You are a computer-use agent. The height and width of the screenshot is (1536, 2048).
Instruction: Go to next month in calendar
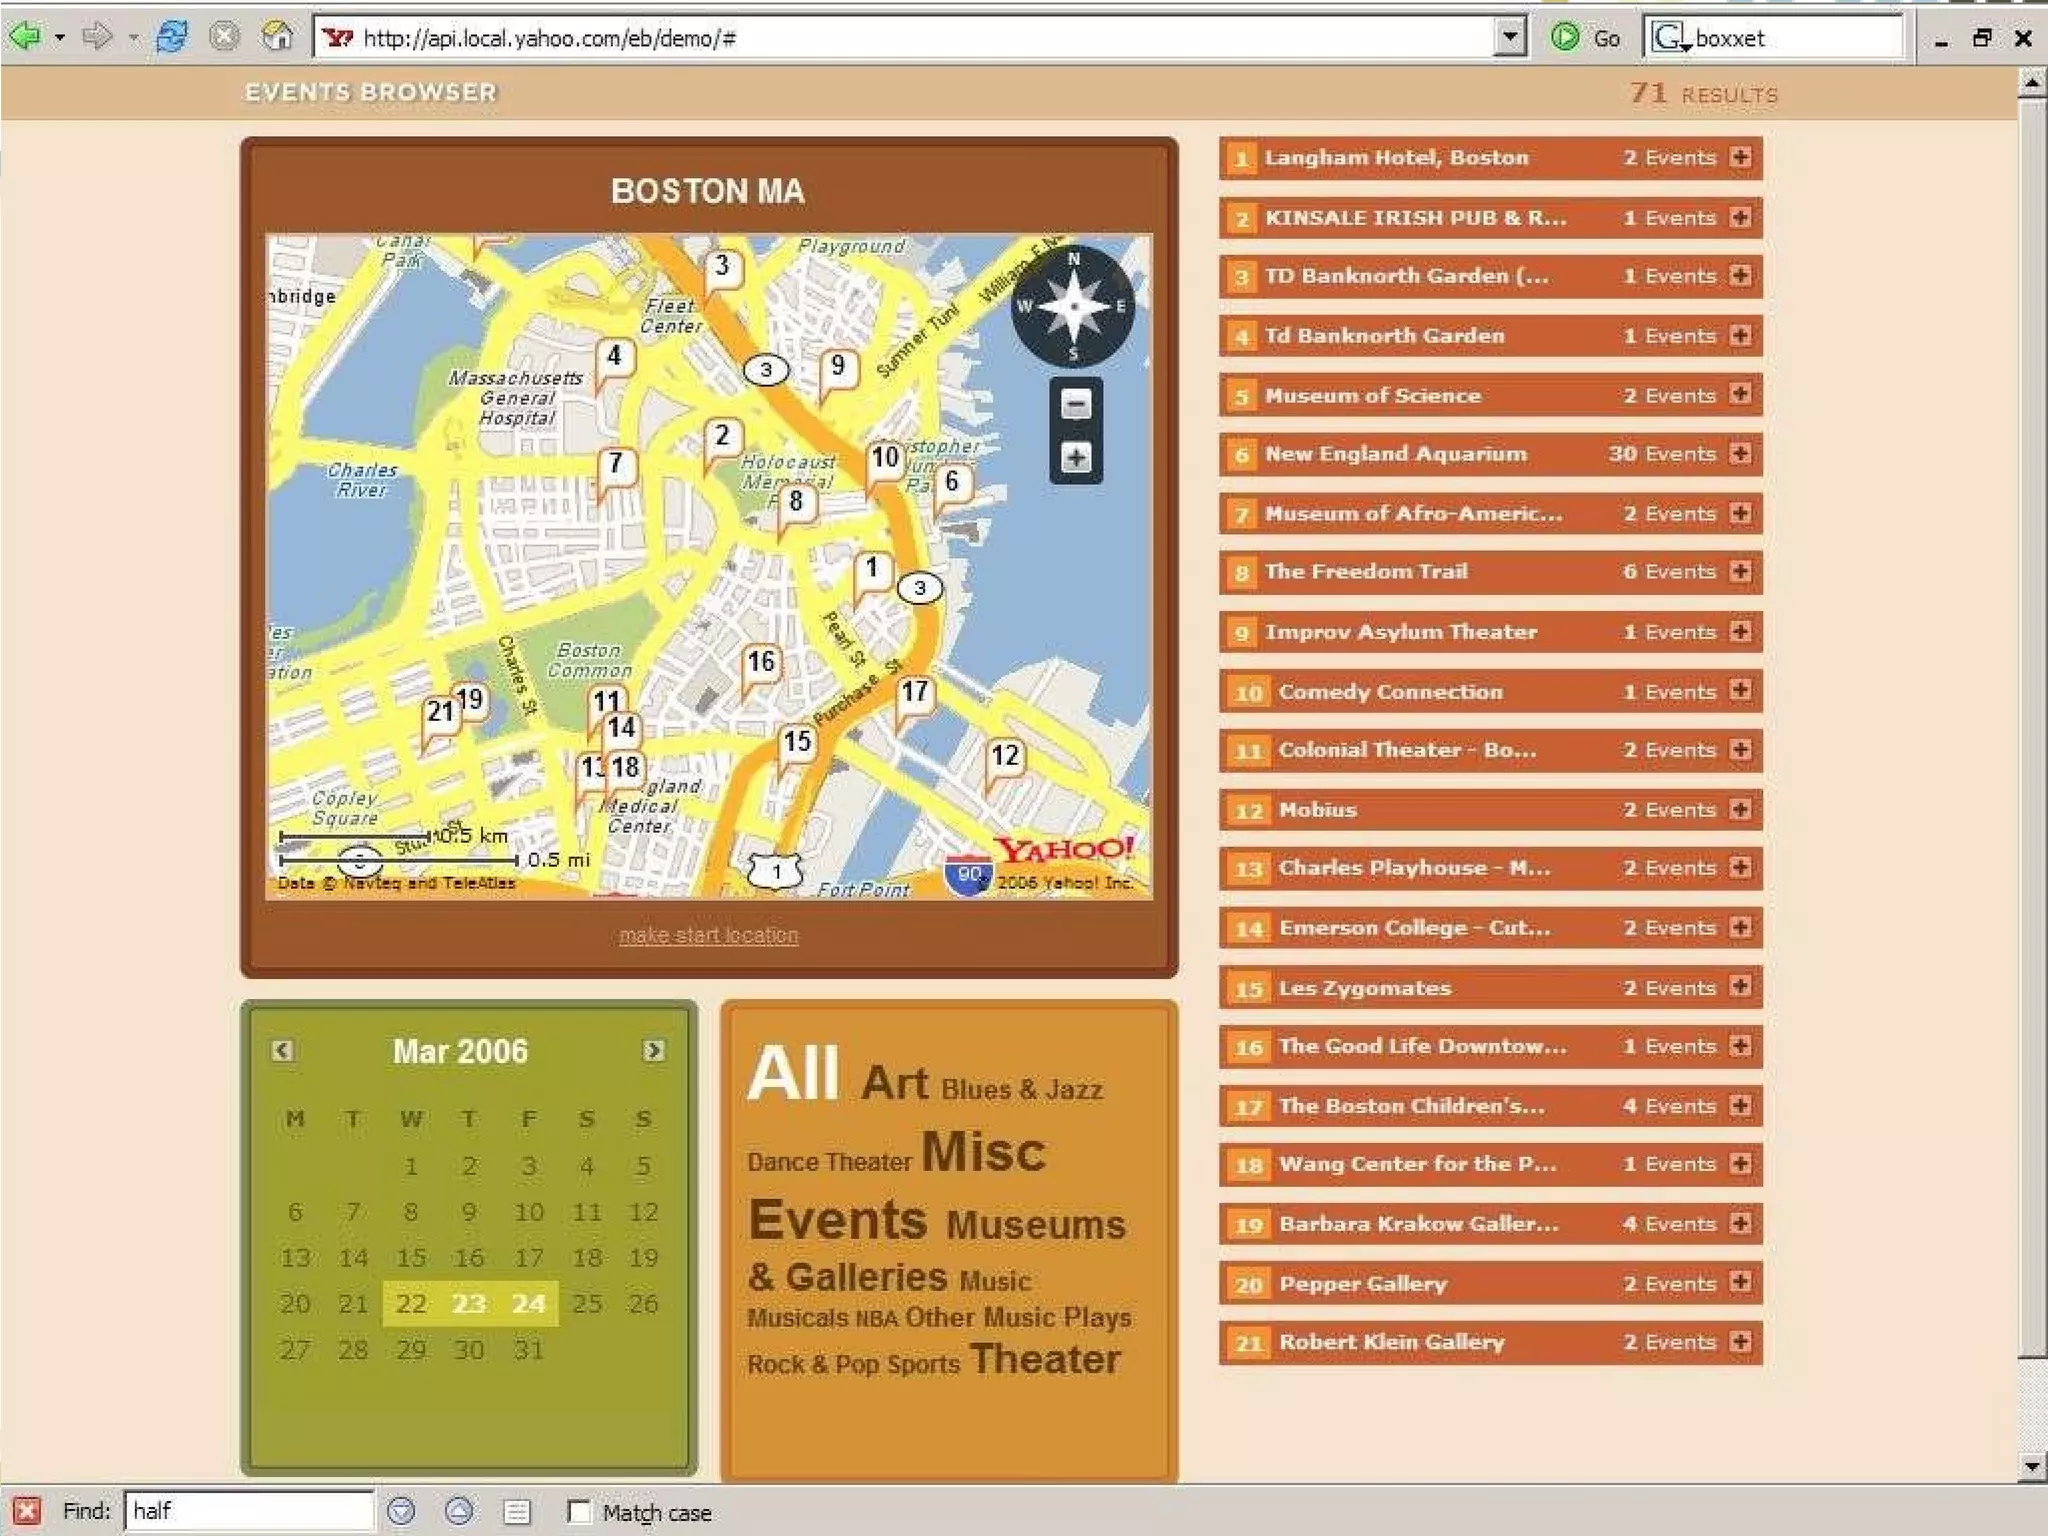coord(653,1050)
